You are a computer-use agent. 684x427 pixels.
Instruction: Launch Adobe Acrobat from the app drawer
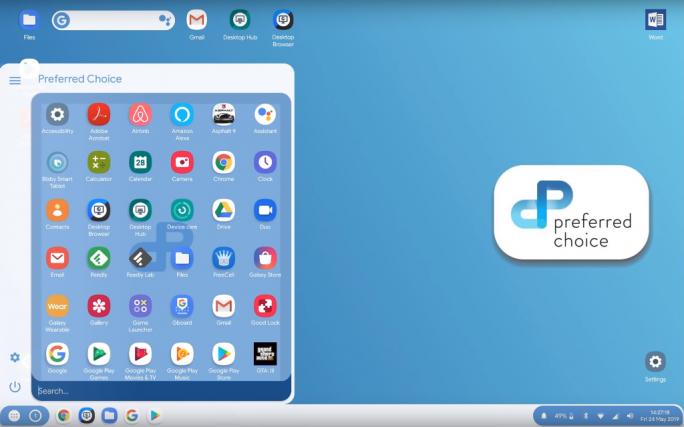coord(99,115)
